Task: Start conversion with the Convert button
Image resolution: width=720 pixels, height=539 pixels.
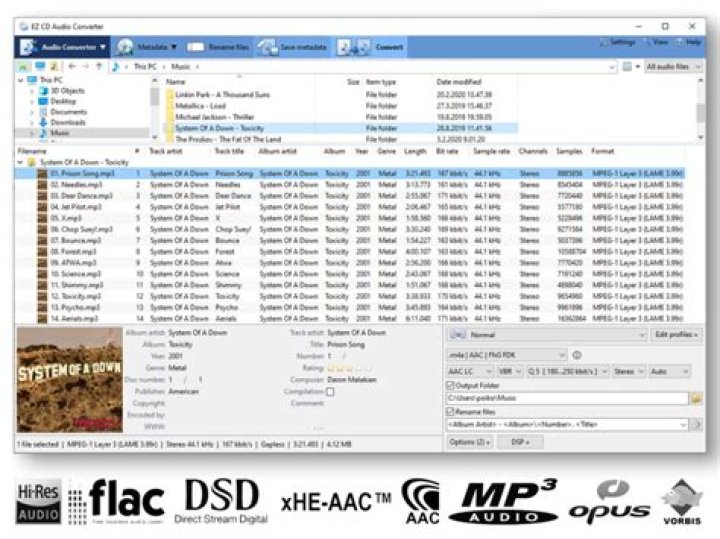Action: (370, 47)
